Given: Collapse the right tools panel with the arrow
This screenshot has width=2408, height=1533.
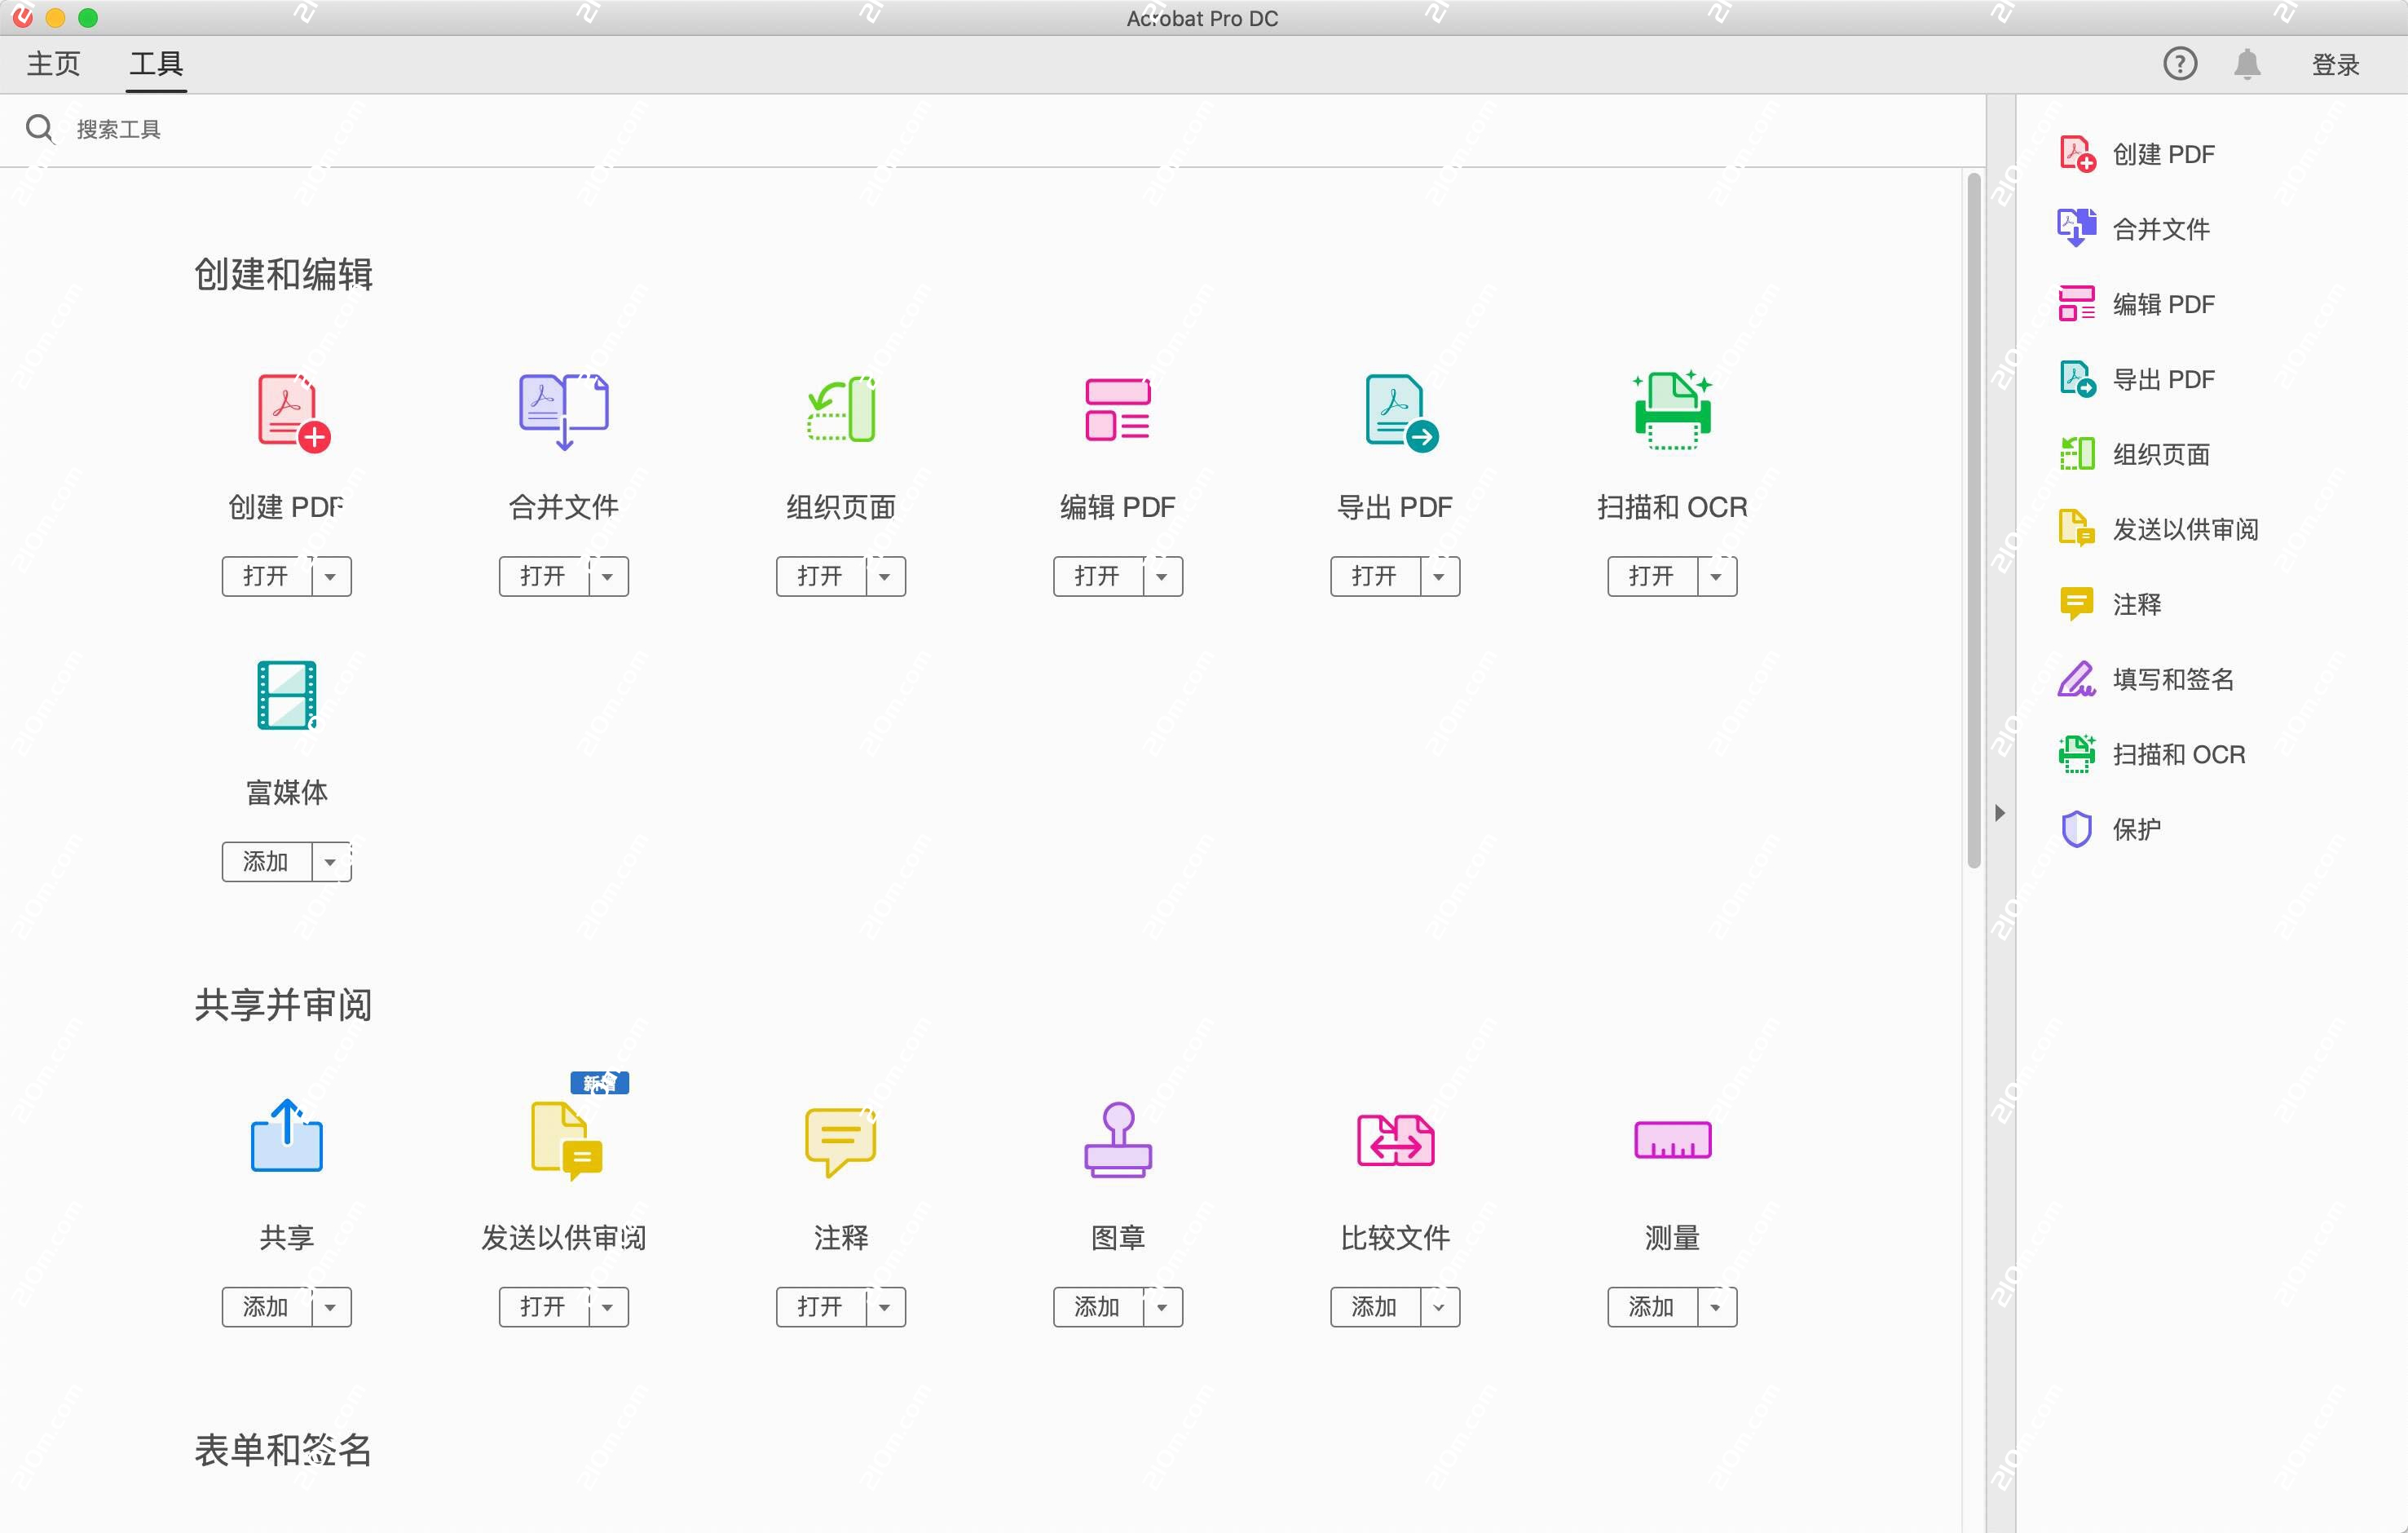Looking at the screenshot, I should [x=2001, y=812].
